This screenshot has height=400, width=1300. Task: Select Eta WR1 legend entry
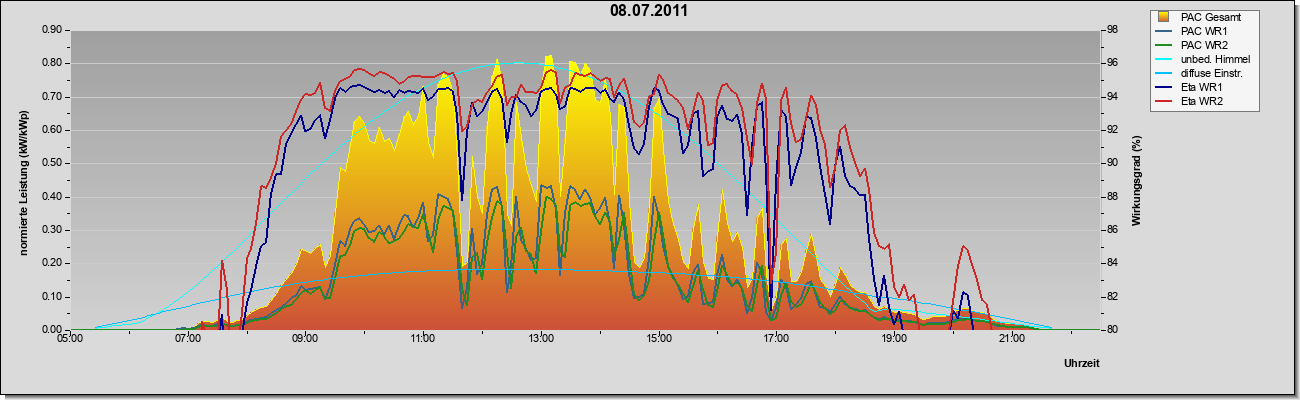(x=1202, y=87)
